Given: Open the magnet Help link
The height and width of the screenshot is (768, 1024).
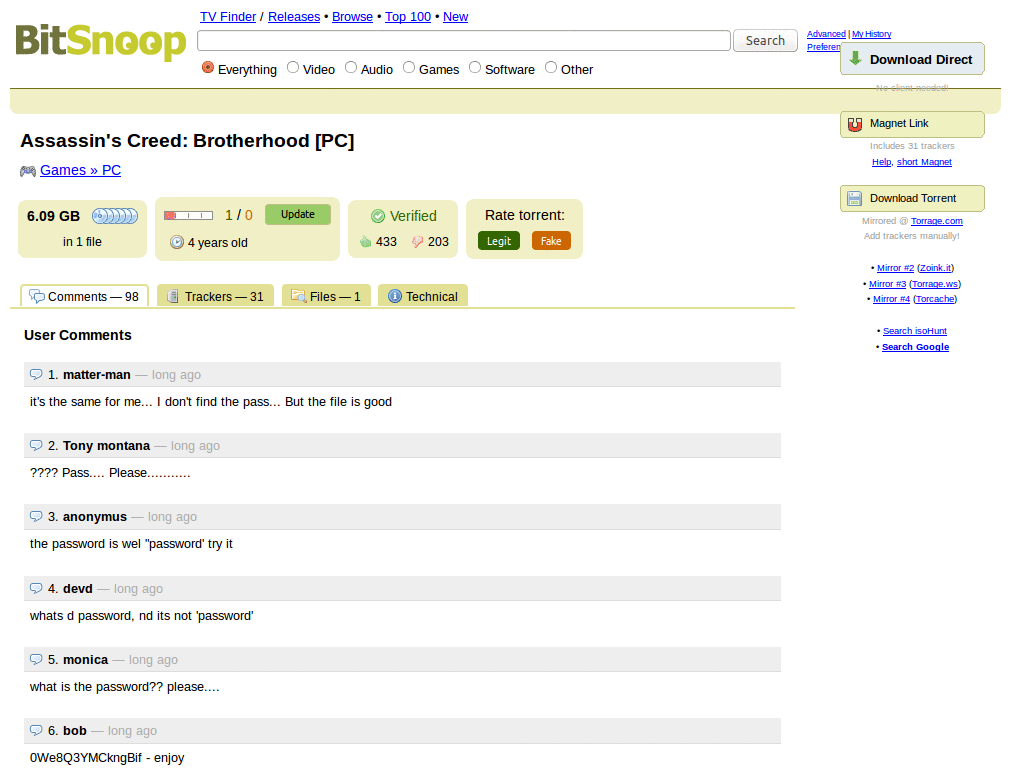Looking at the screenshot, I should tap(882, 162).
